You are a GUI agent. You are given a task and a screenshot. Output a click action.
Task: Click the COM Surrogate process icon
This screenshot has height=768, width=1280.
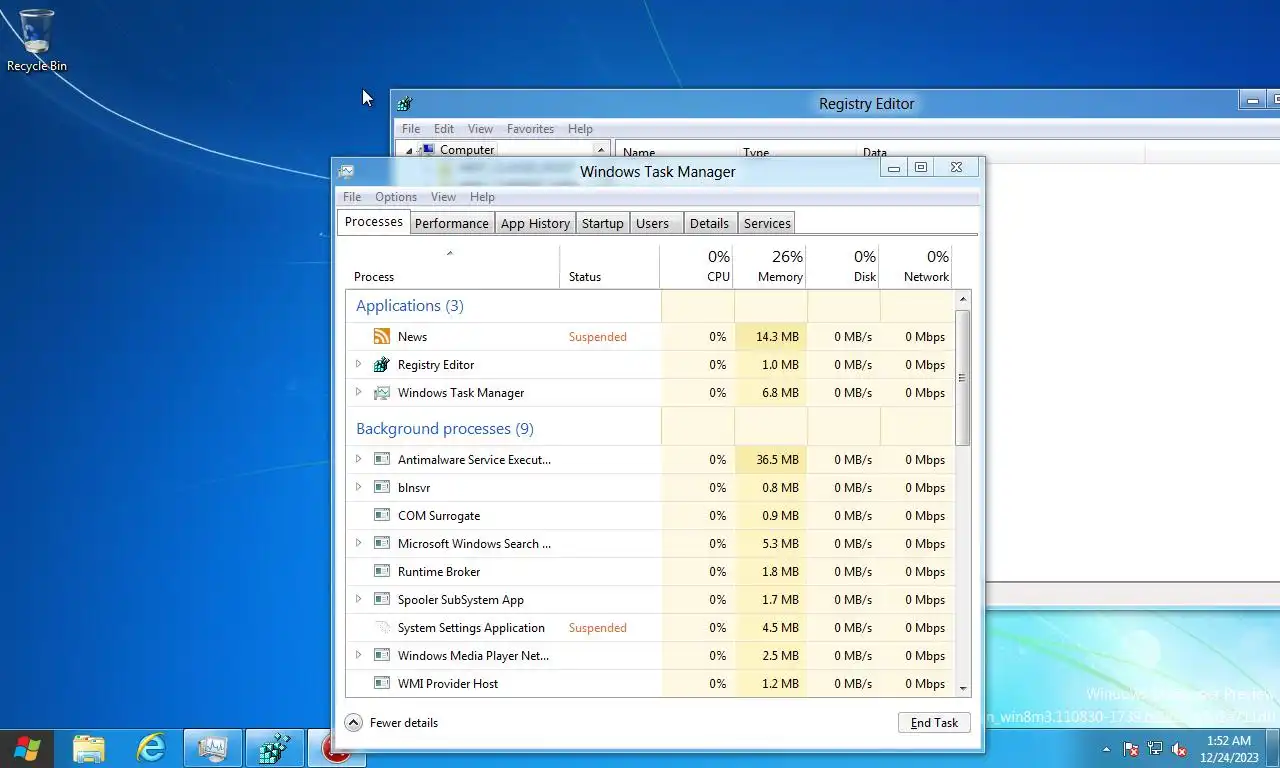[381, 516]
